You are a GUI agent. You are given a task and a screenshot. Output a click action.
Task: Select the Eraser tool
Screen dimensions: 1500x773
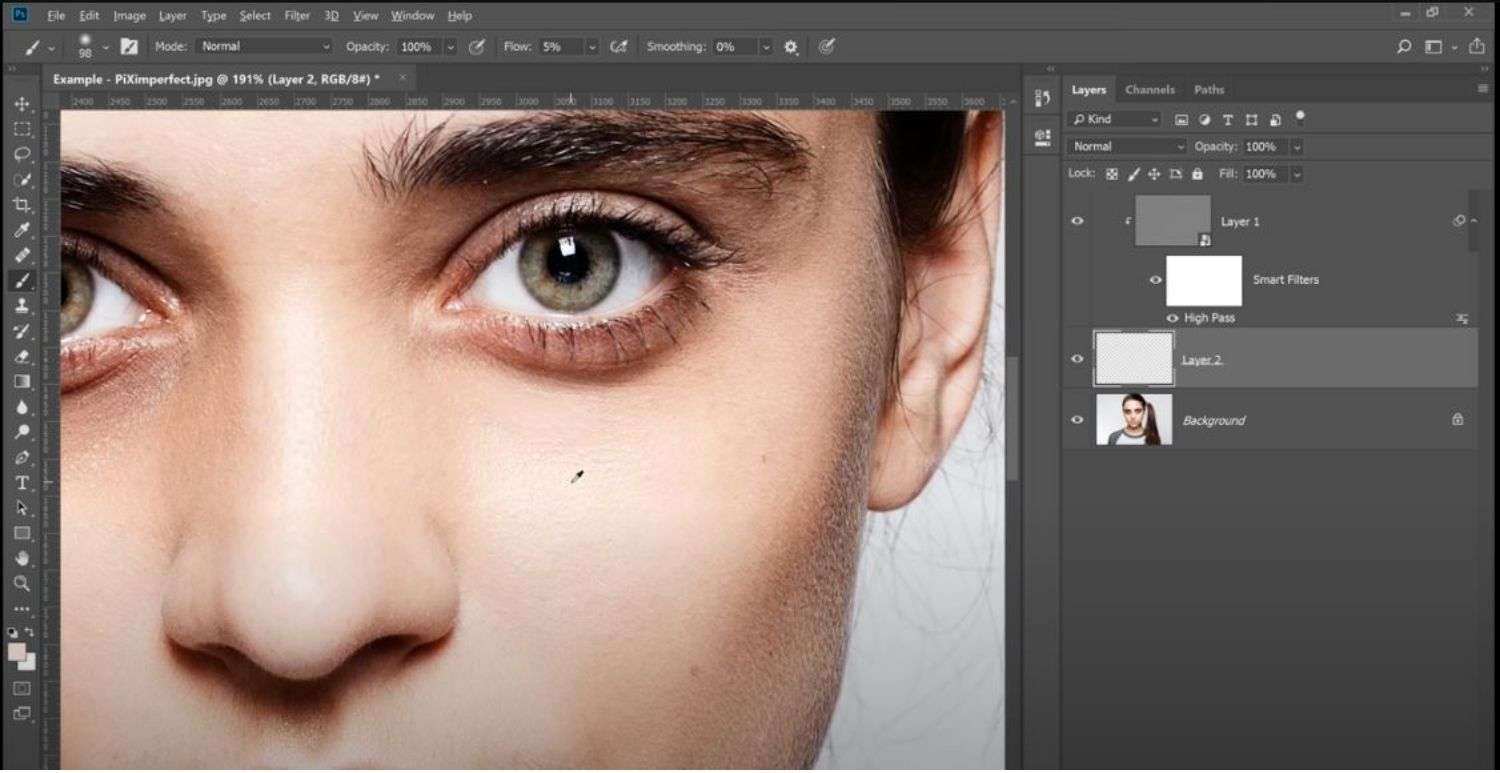click(x=22, y=356)
